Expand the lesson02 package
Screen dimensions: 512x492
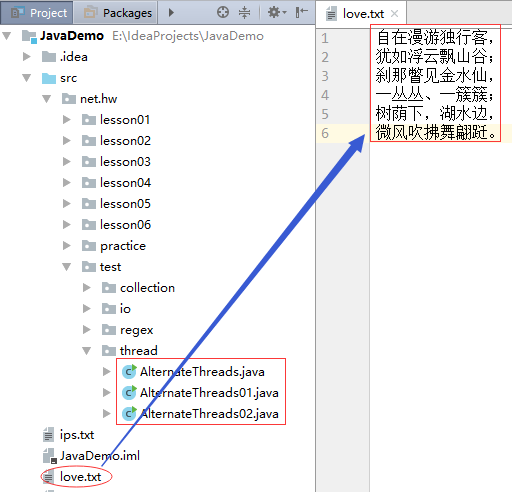coord(67,141)
